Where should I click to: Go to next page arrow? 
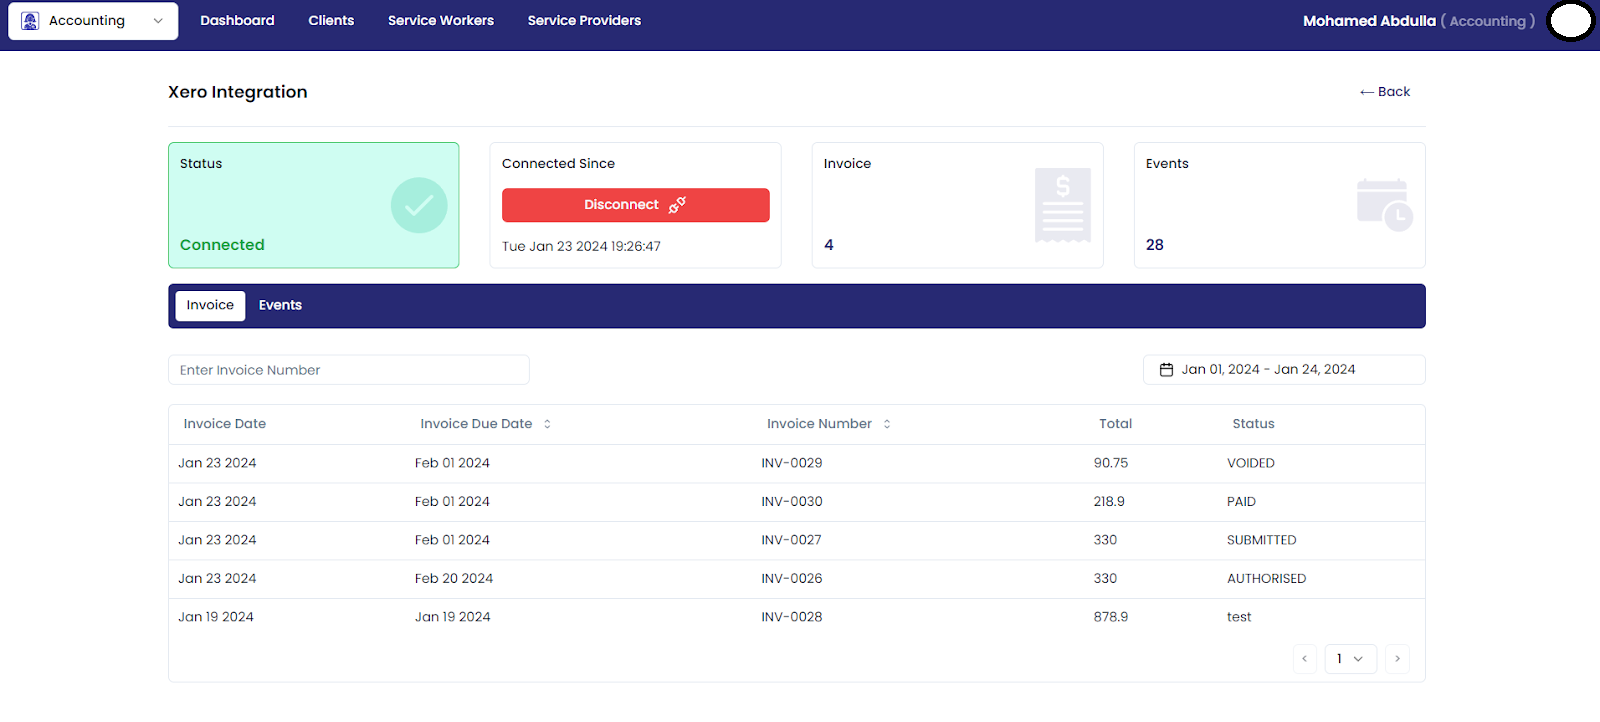click(x=1397, y=659)
